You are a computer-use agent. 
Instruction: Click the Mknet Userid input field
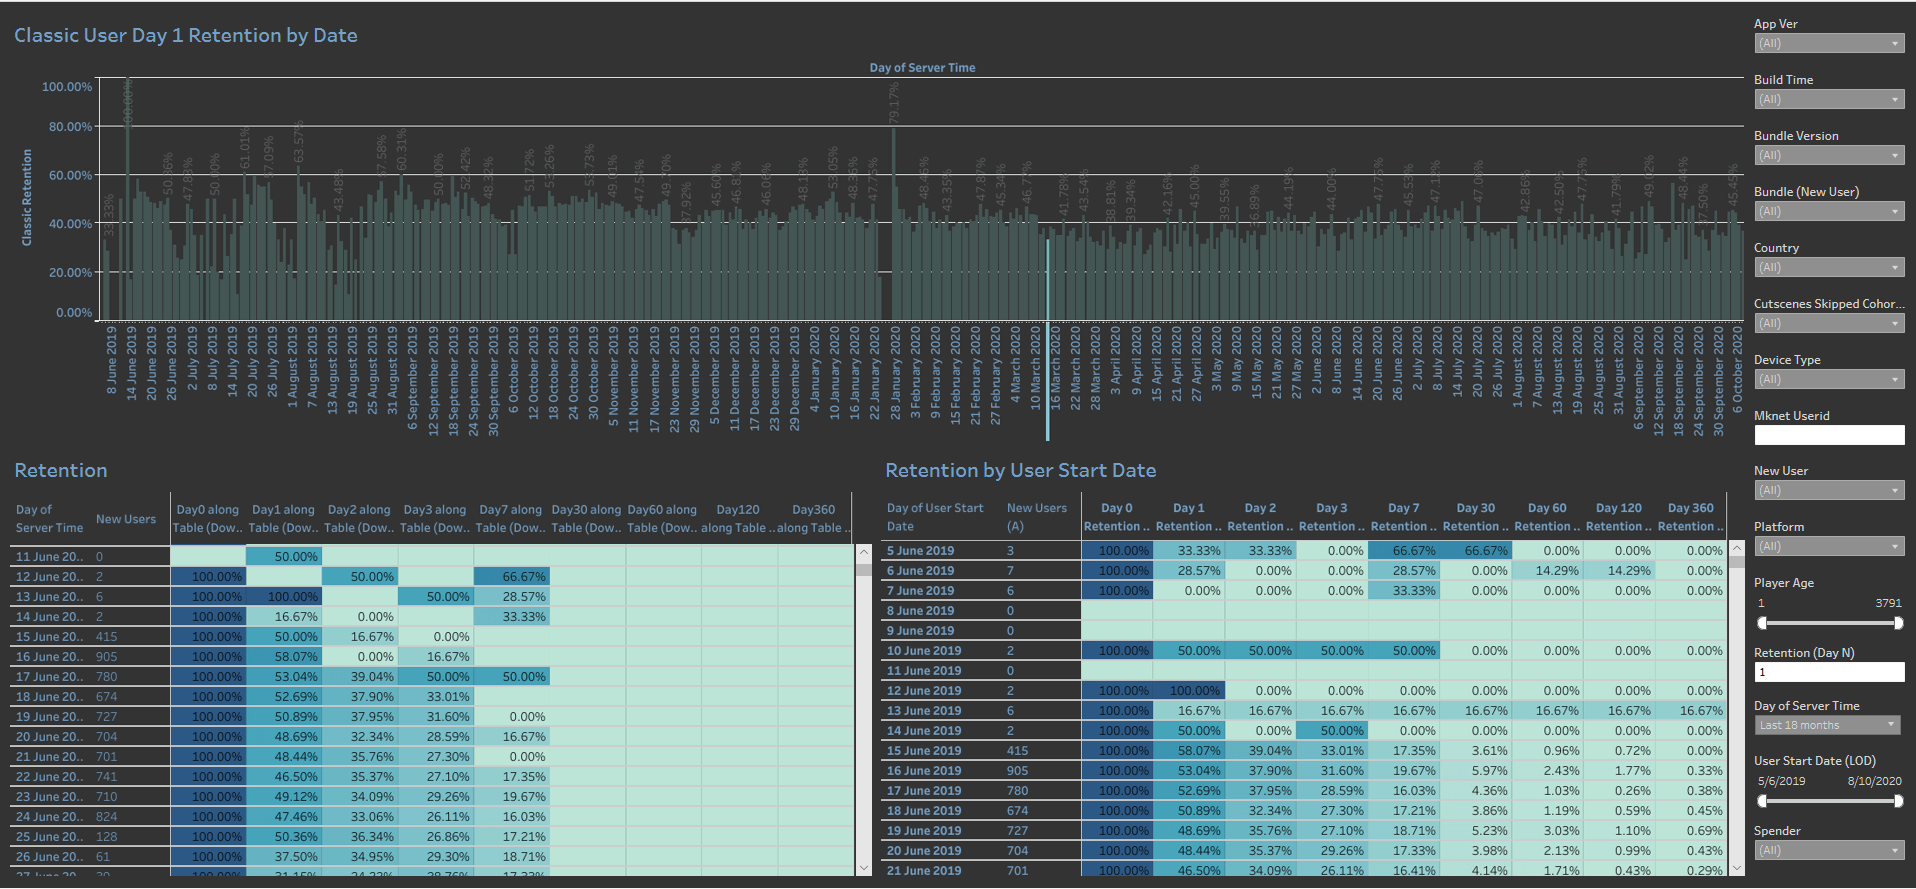click(1829, 435)
